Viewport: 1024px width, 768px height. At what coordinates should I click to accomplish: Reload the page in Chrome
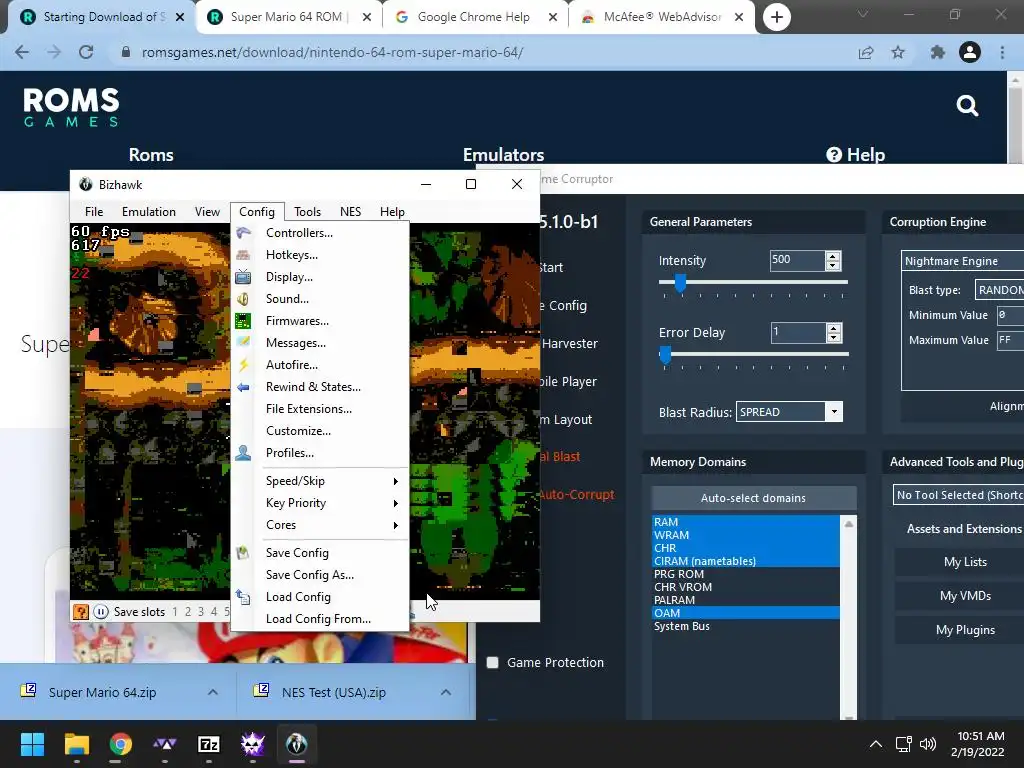click(x=86, y=52)
